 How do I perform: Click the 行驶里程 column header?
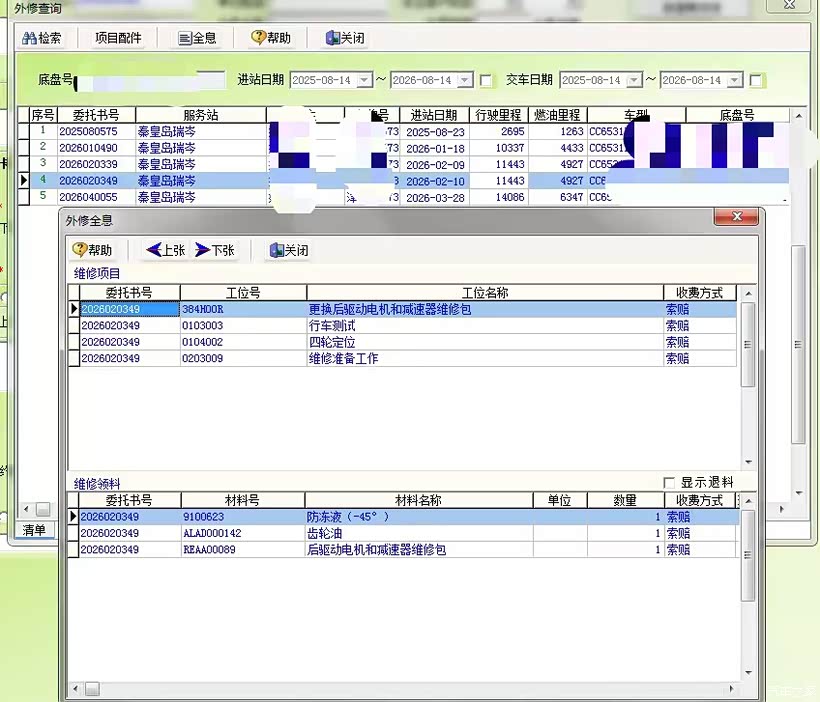(498, 115)
